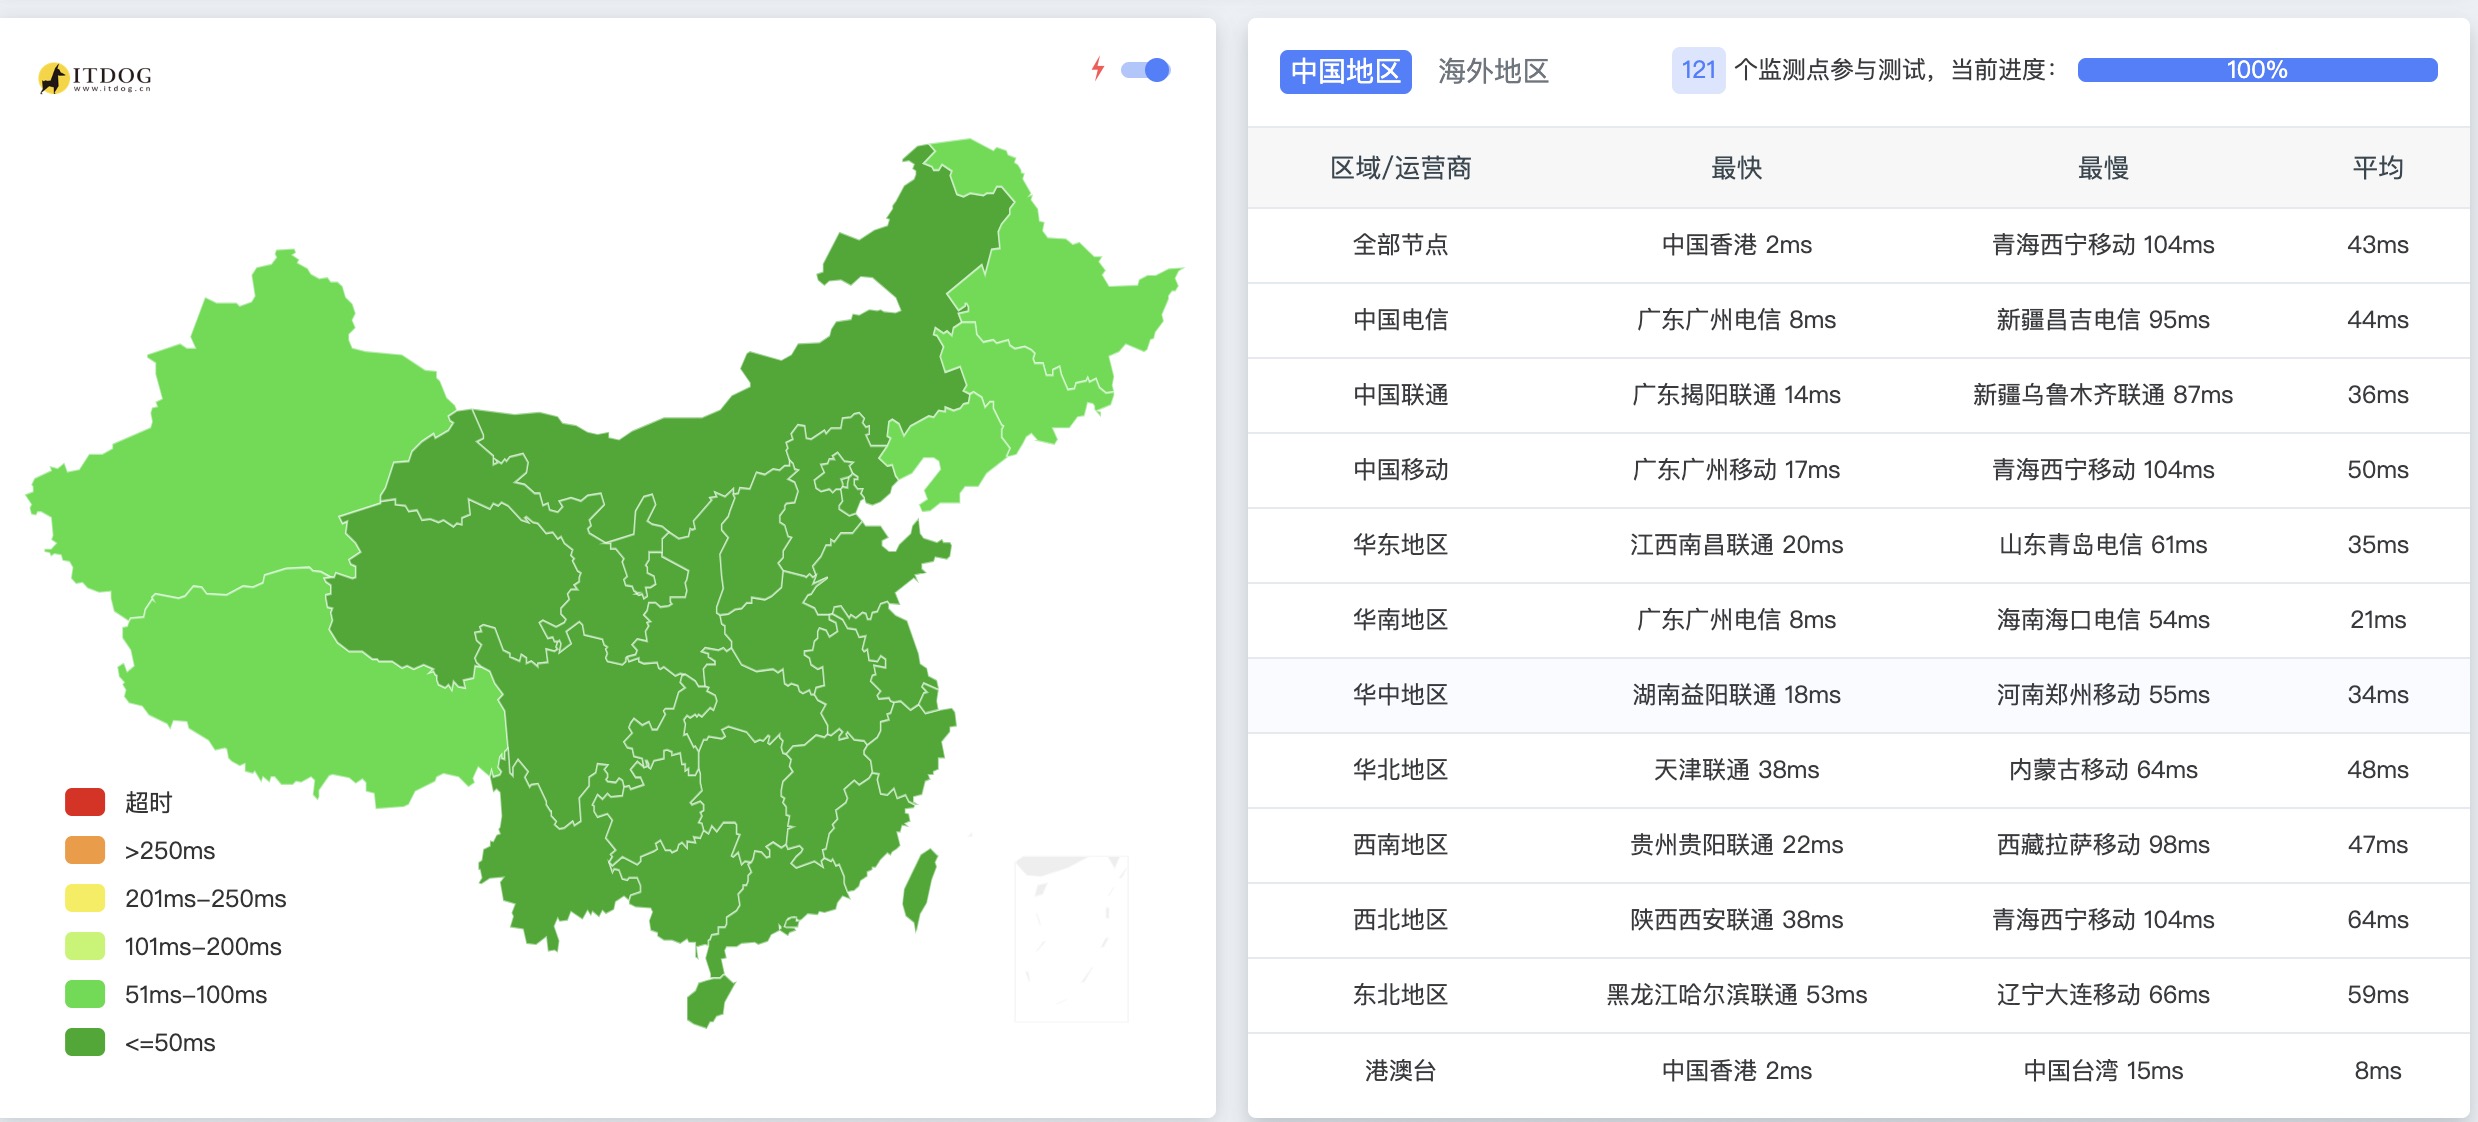The image size is (2478, 1122).
Task: Select the 全部节点 row label
Action: point(1400,245)
